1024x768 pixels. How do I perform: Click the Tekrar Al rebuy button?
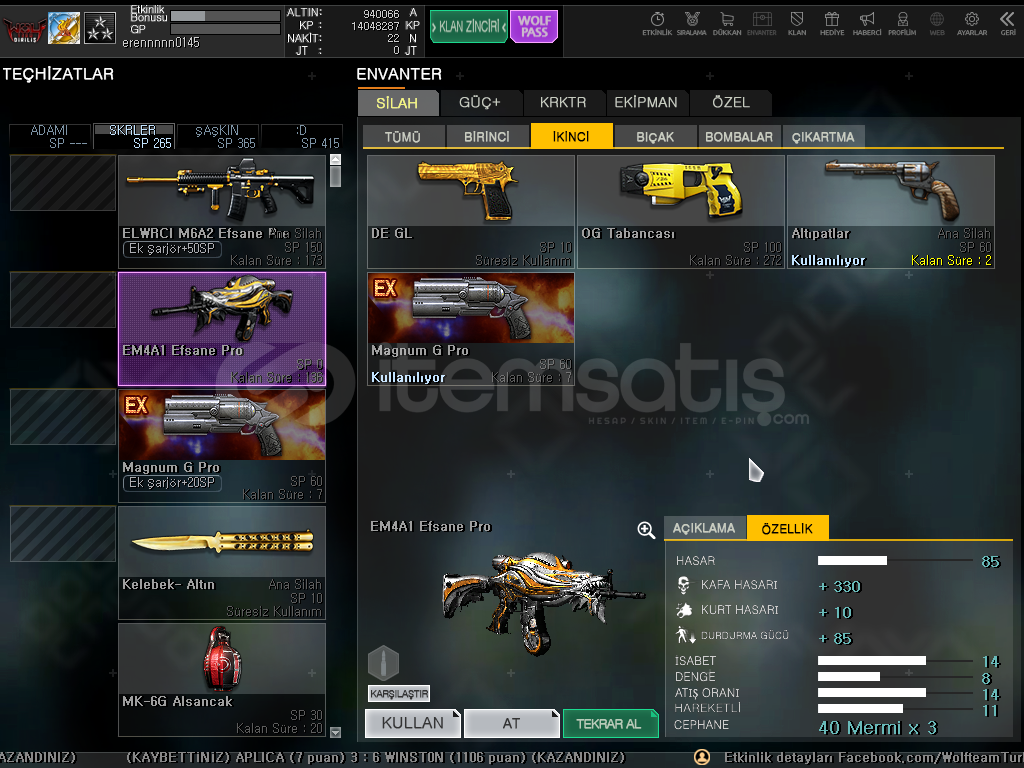[610, 723]
